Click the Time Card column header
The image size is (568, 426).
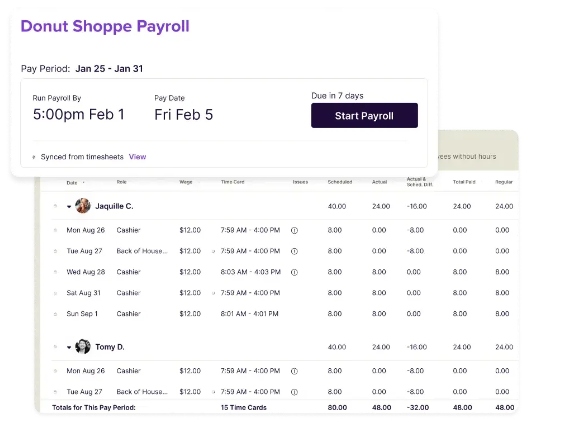click(233, 182)
